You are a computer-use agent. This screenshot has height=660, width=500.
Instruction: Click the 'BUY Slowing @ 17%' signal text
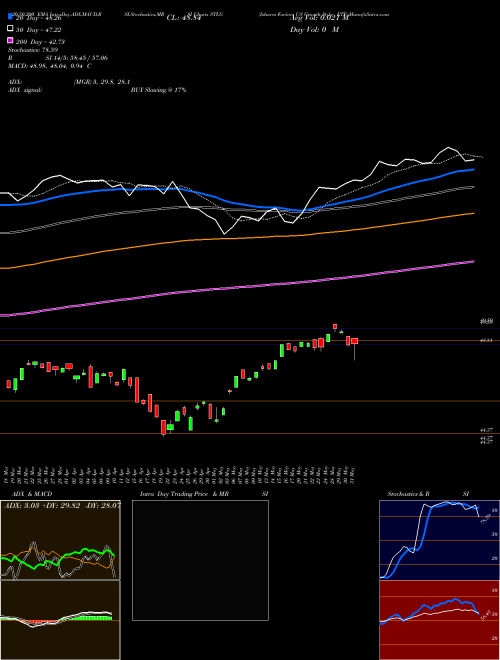[158, 90]
